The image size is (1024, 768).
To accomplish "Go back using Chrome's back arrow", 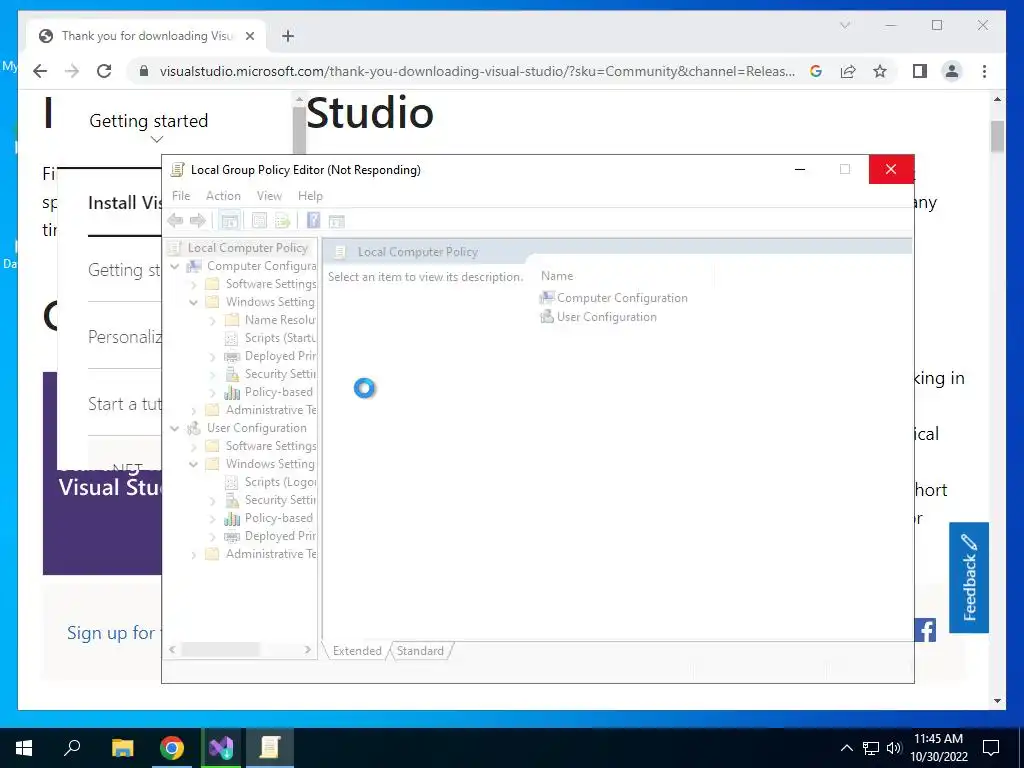I will (40, 71).
